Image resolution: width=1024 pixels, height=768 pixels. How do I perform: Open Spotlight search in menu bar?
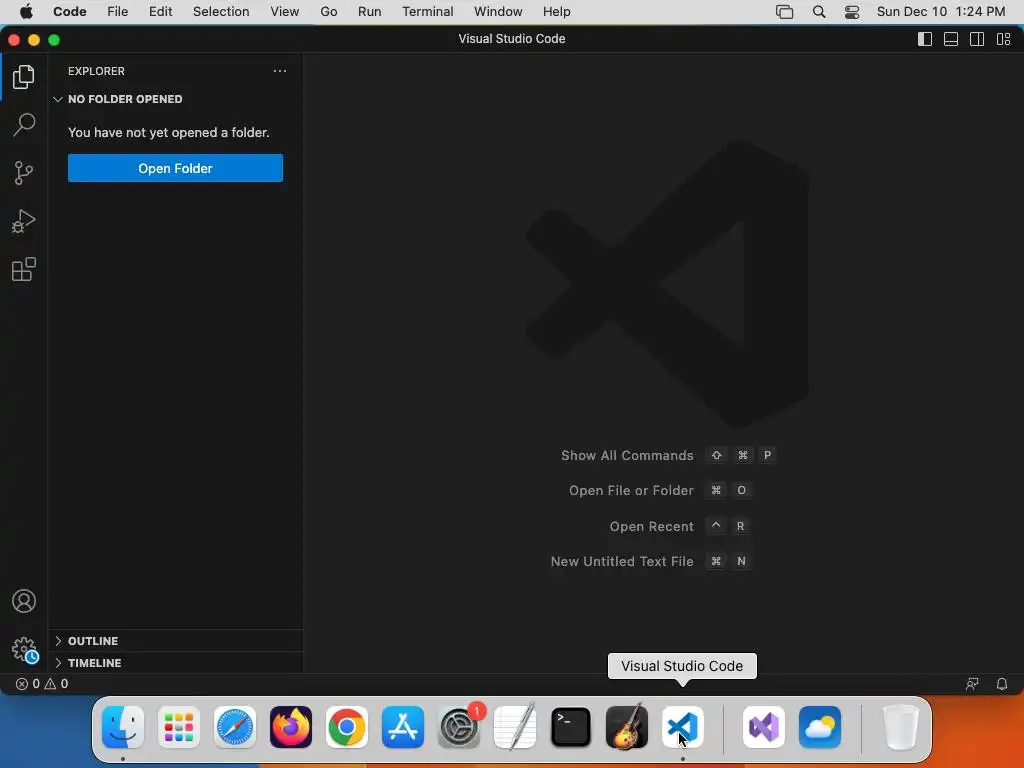pos(819,12)
